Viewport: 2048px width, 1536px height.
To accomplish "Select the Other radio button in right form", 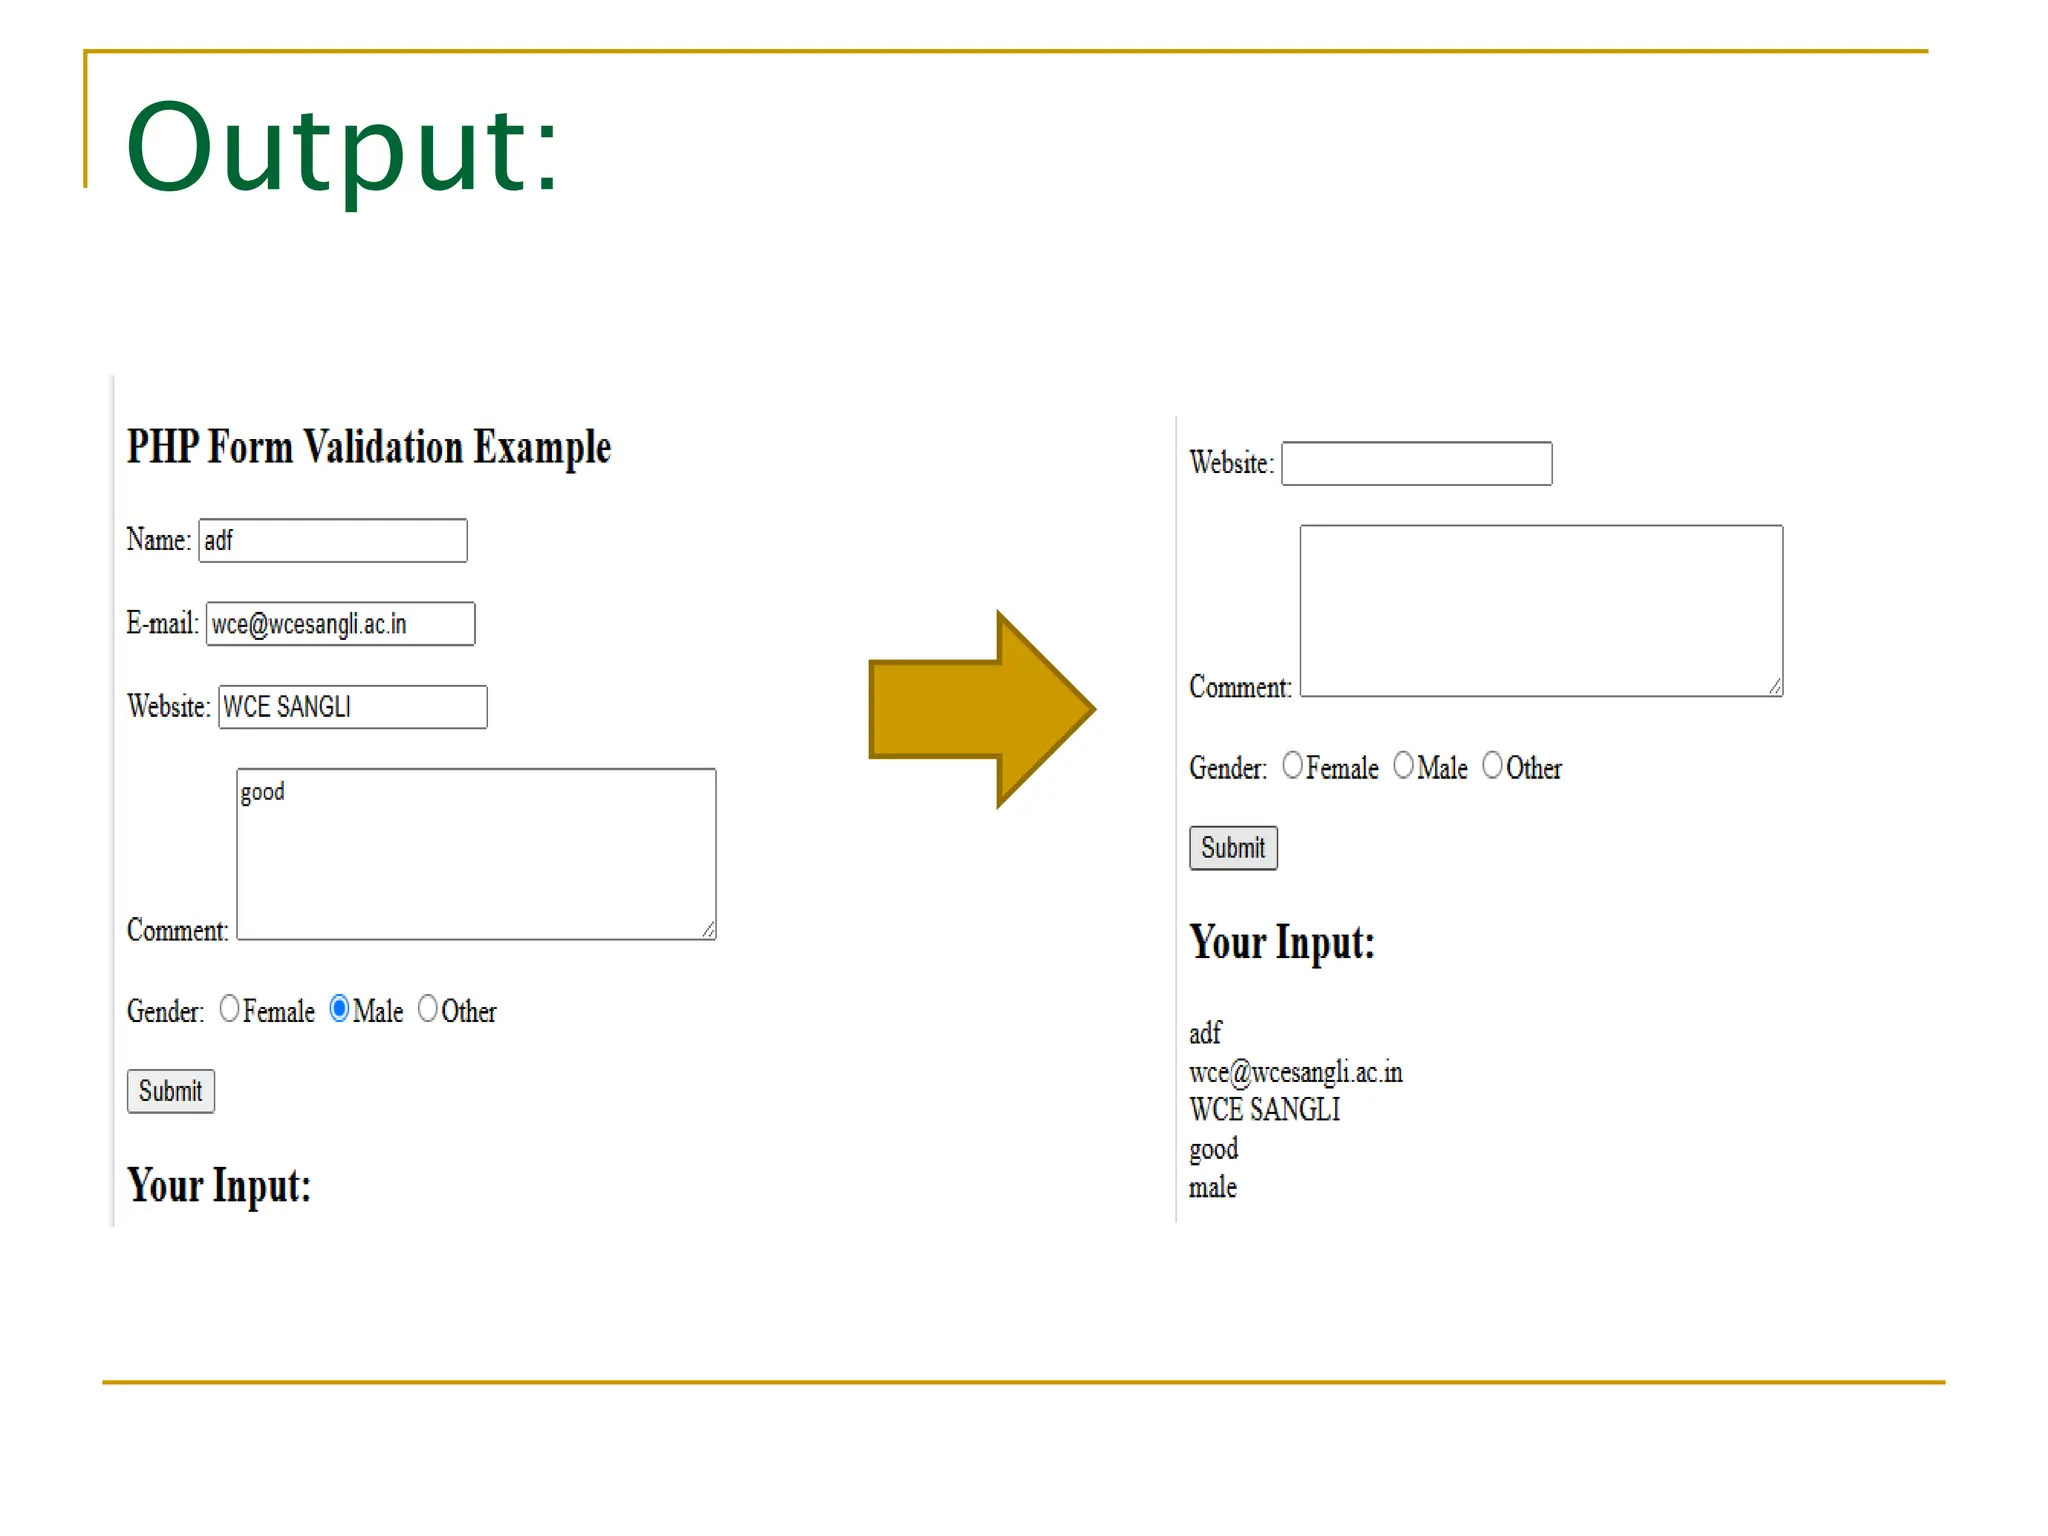I will pyautogui.click(x=1492, y=765).
